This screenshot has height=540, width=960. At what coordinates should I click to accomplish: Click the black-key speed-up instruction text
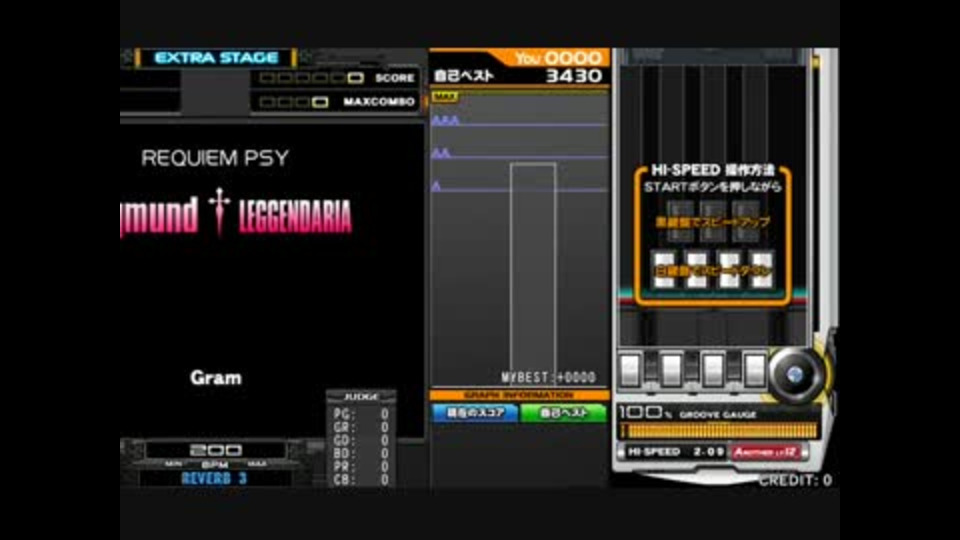tap(713, 222)
